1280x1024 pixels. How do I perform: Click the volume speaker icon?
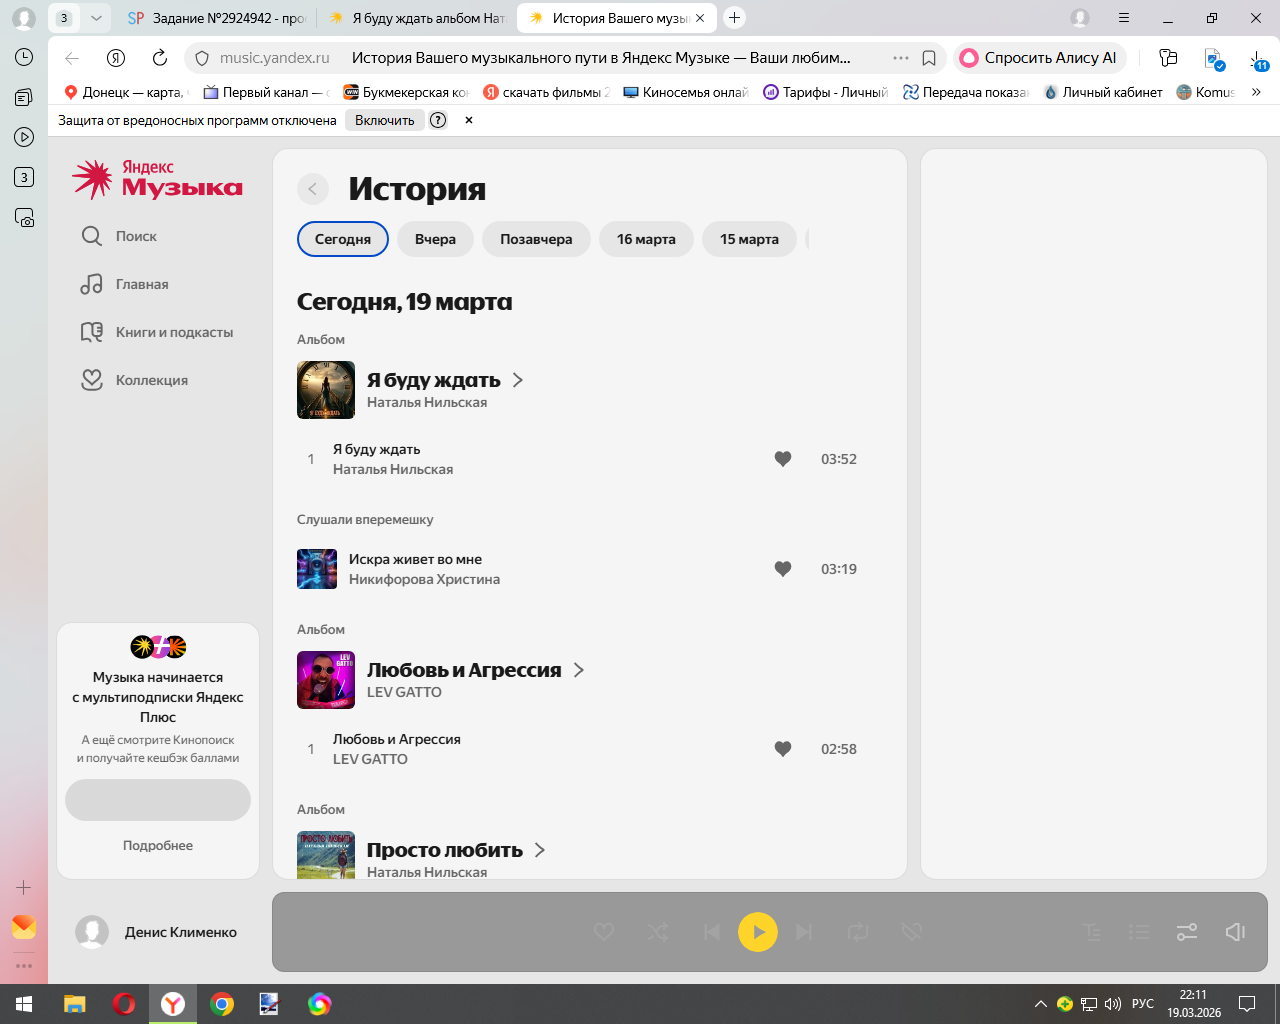click(x=1235, y=932)
